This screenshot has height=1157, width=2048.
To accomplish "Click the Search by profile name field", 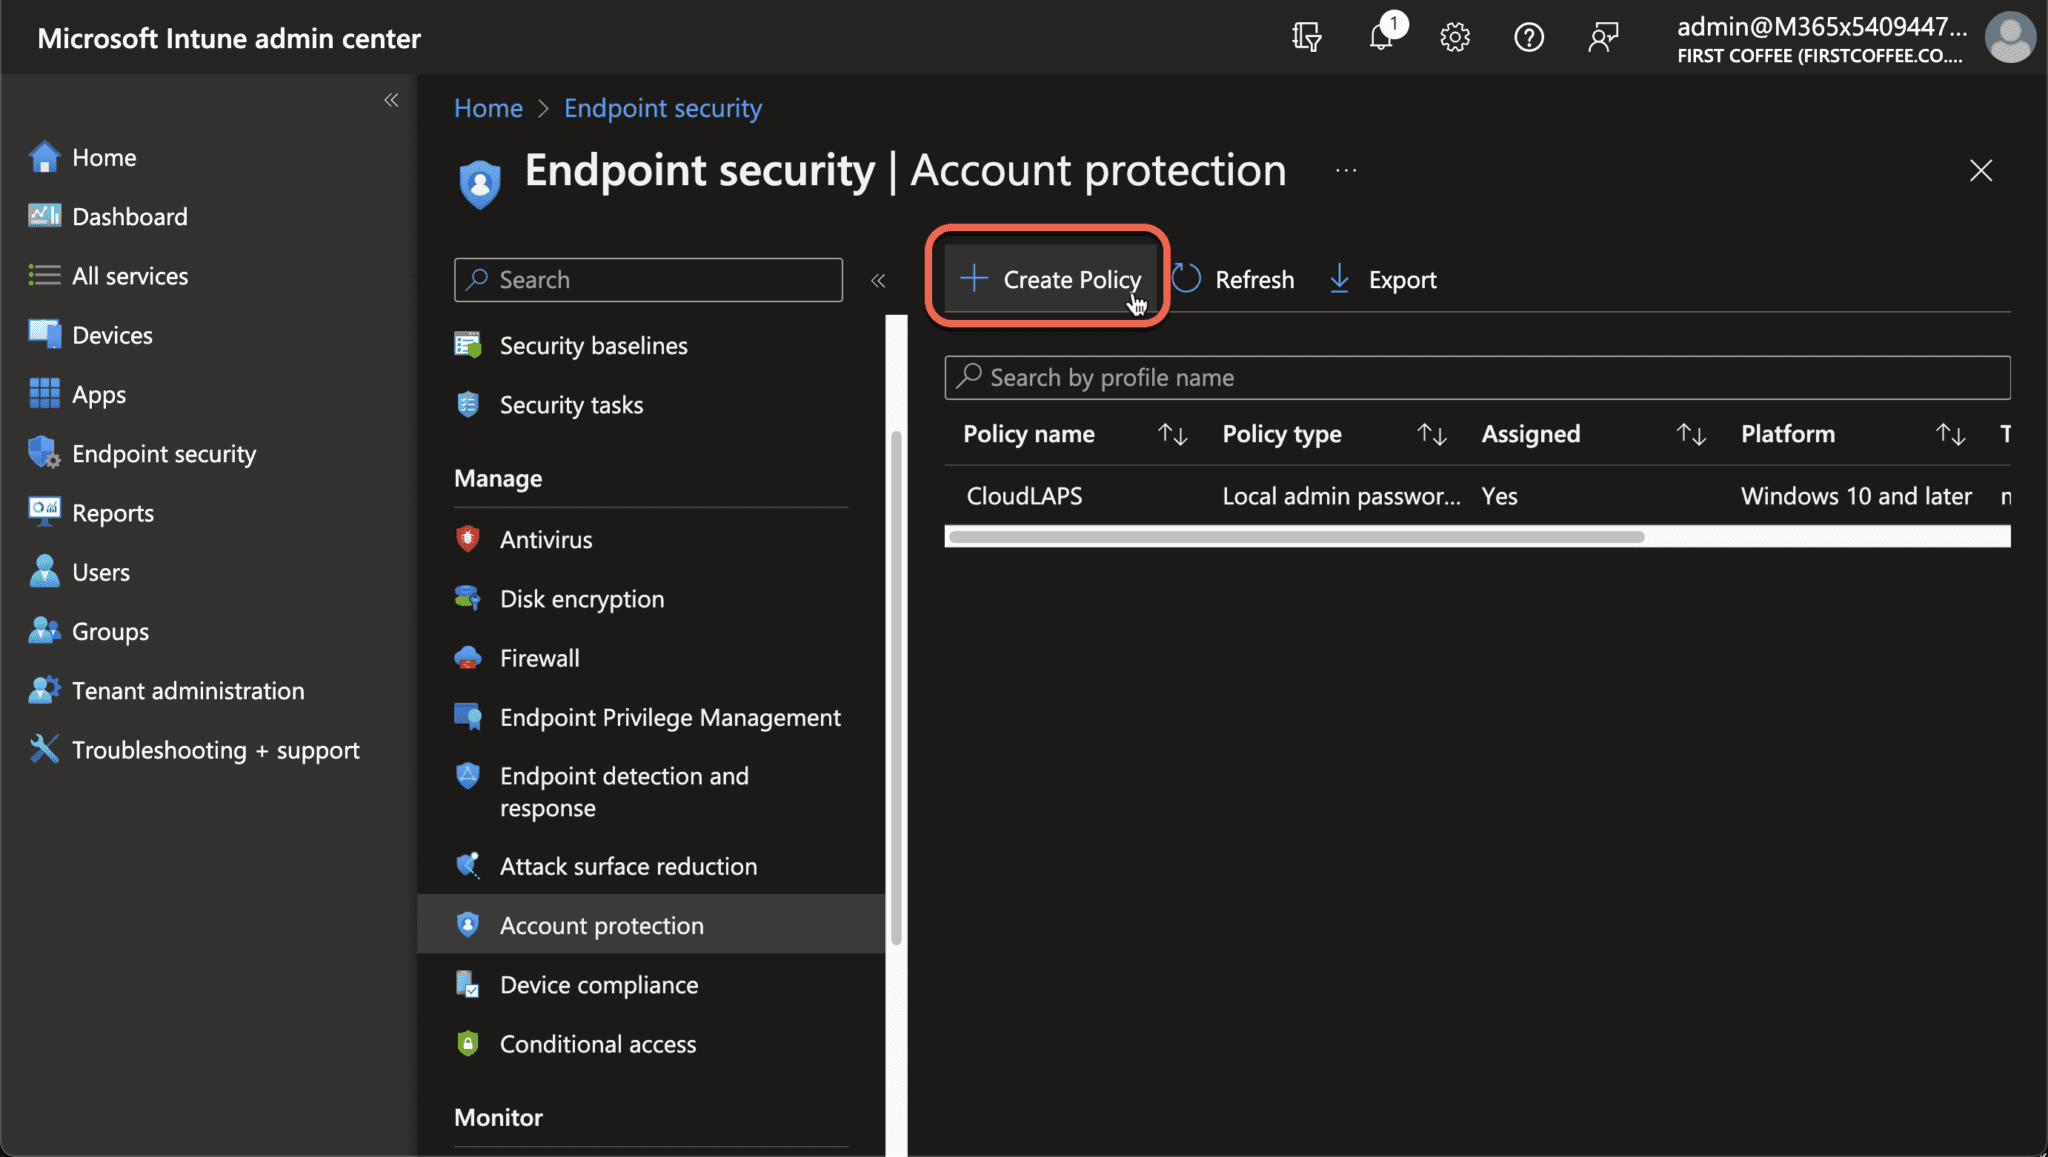I will coord(1200,378).
